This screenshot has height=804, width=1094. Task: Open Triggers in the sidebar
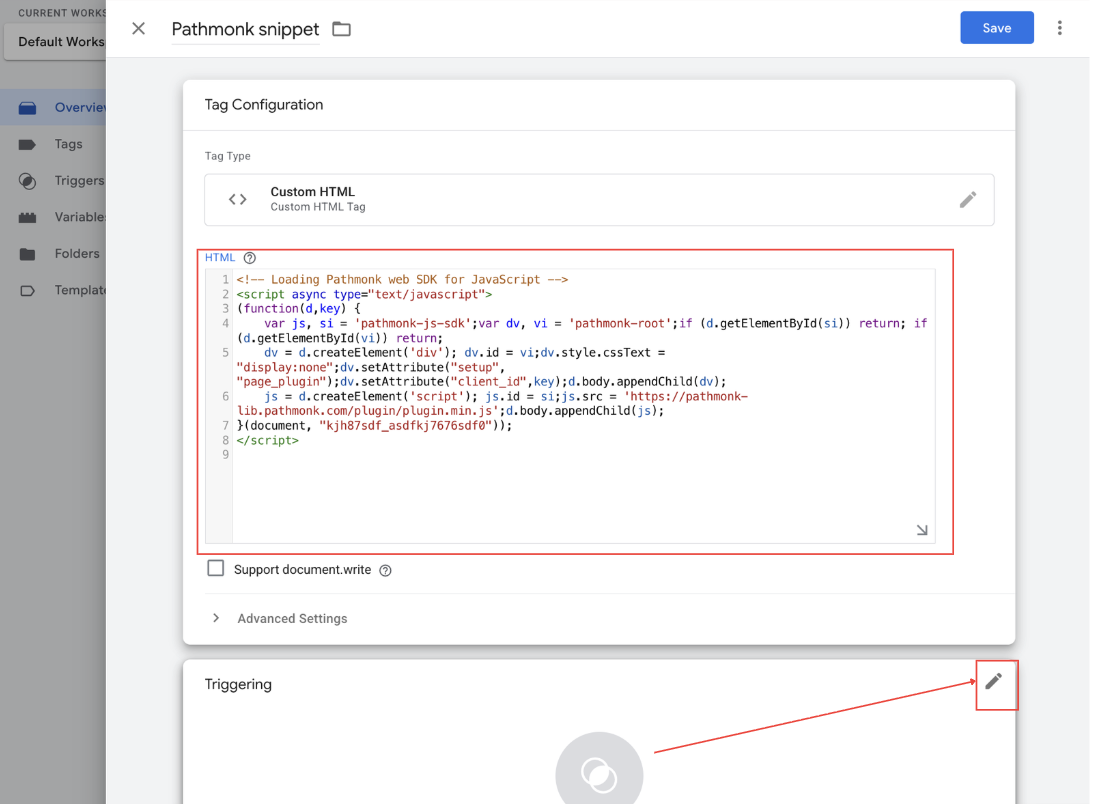click(53, 181)
